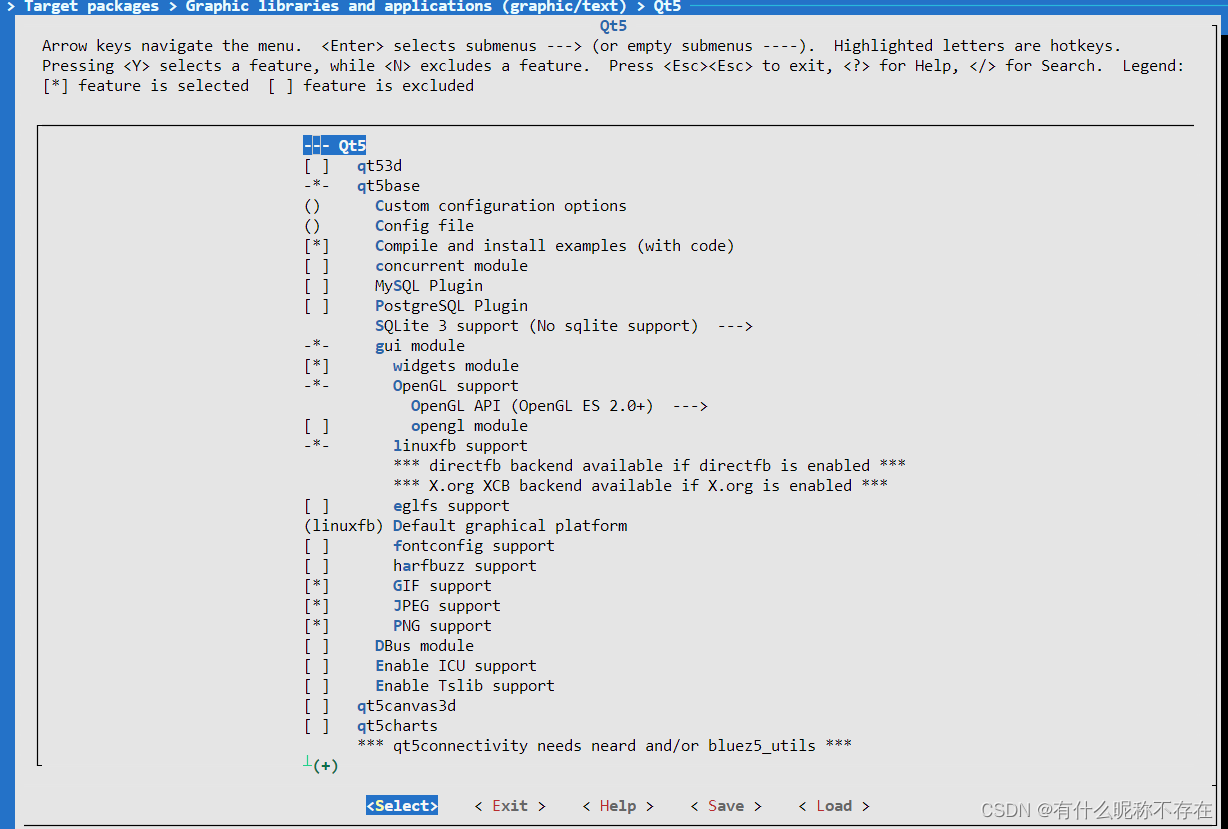This screenshot has height=829, width=1228.
Task: Click the directfb backend note line
Action: click(650, 466)
